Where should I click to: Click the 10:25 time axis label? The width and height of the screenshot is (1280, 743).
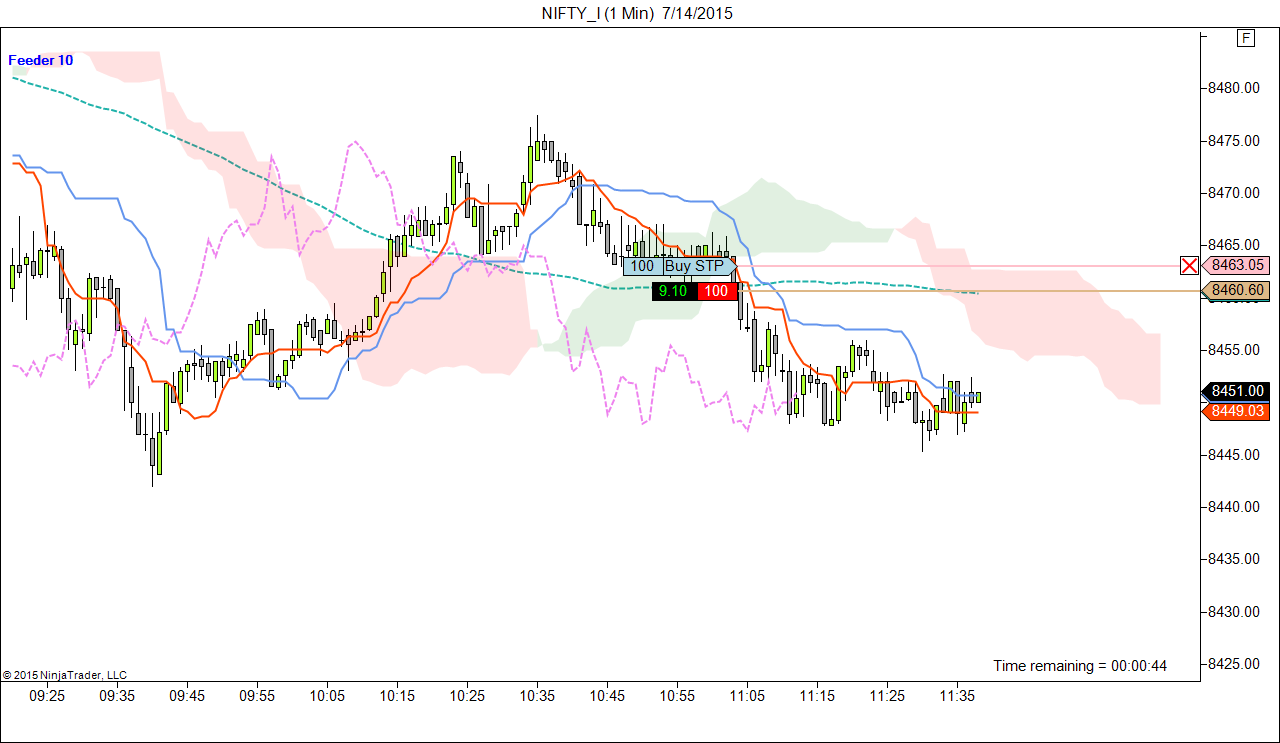click(467, 695)
